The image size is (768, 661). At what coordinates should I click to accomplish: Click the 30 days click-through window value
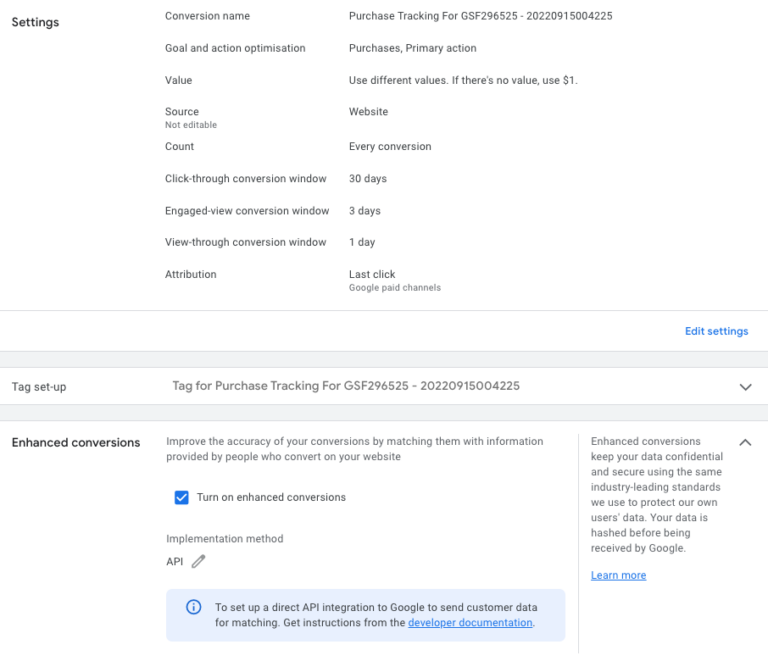click(x=368, y=179)
